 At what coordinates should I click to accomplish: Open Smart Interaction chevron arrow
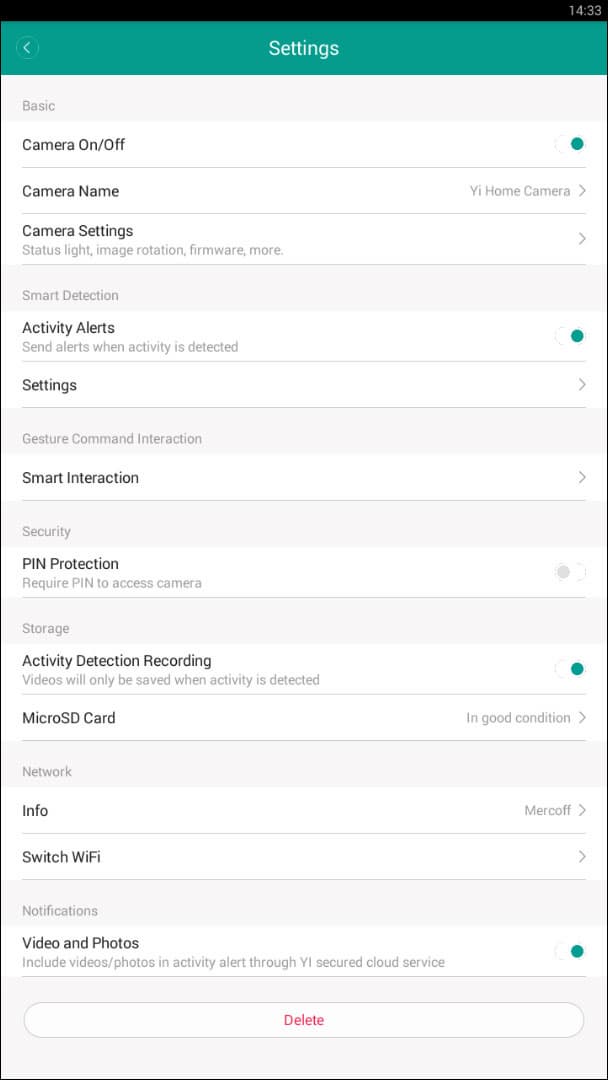[x=582, y=478]
